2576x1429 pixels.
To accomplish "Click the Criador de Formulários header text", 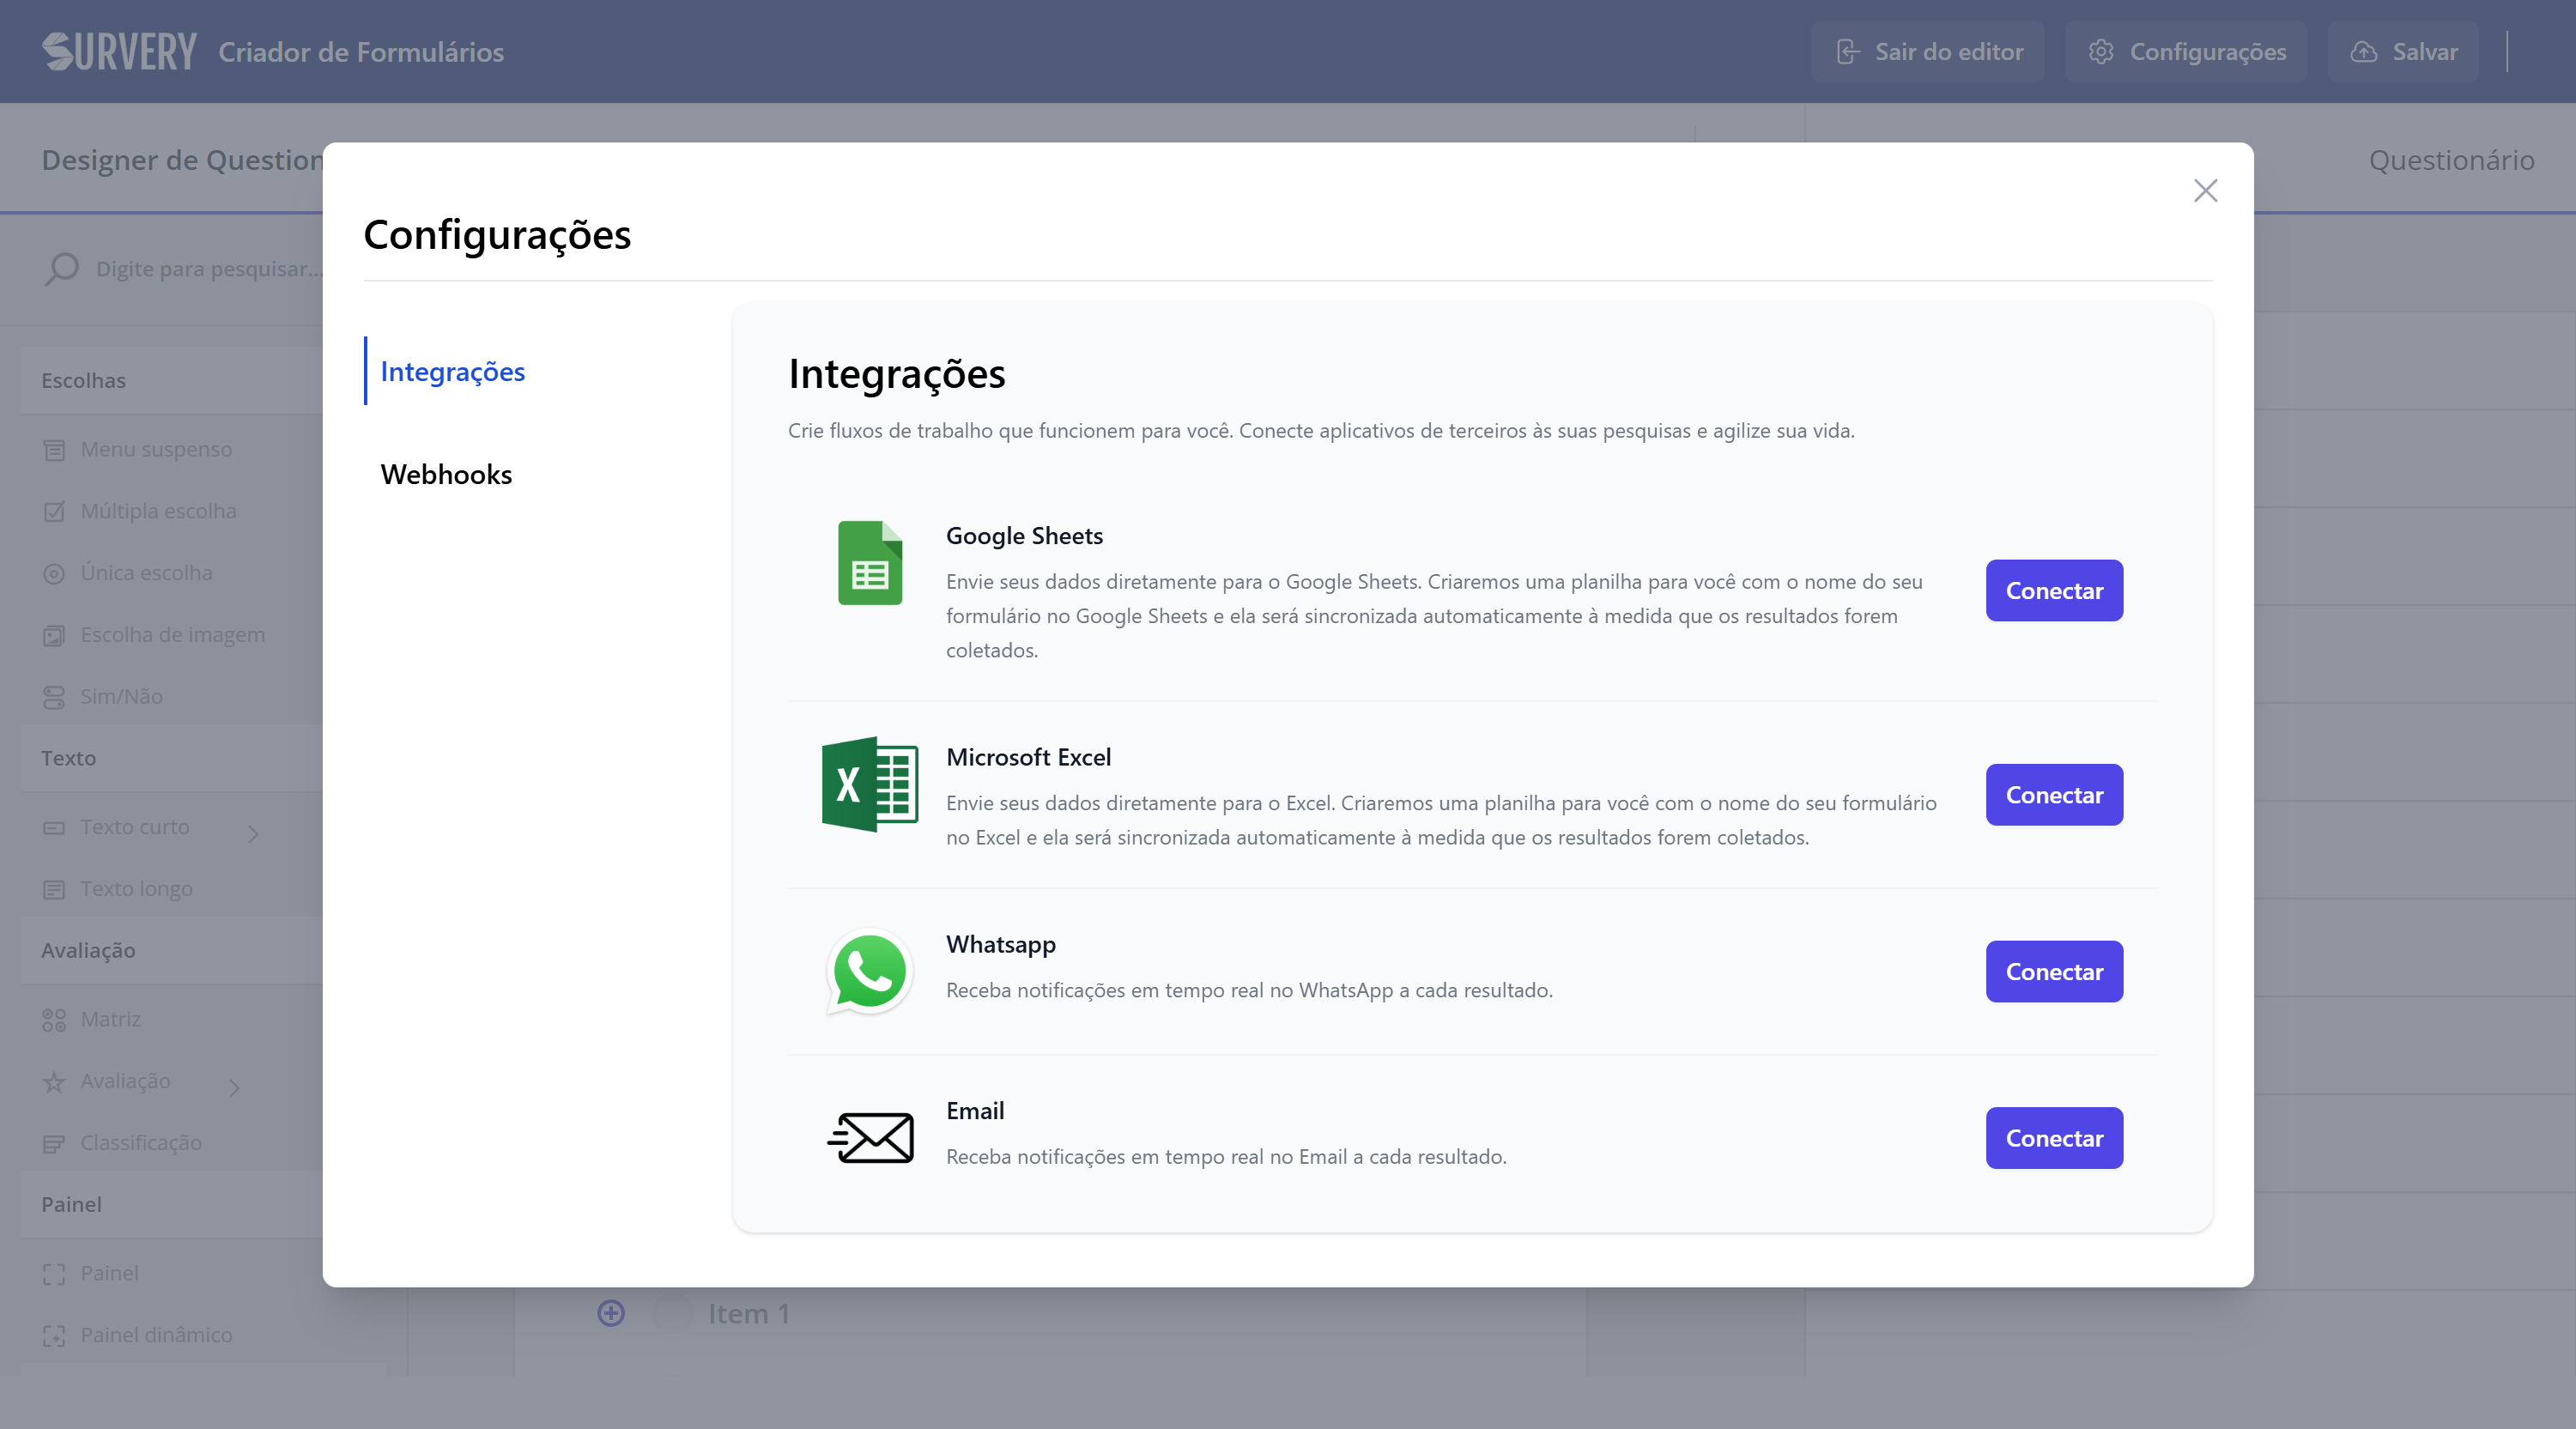I will pos(361,52).
